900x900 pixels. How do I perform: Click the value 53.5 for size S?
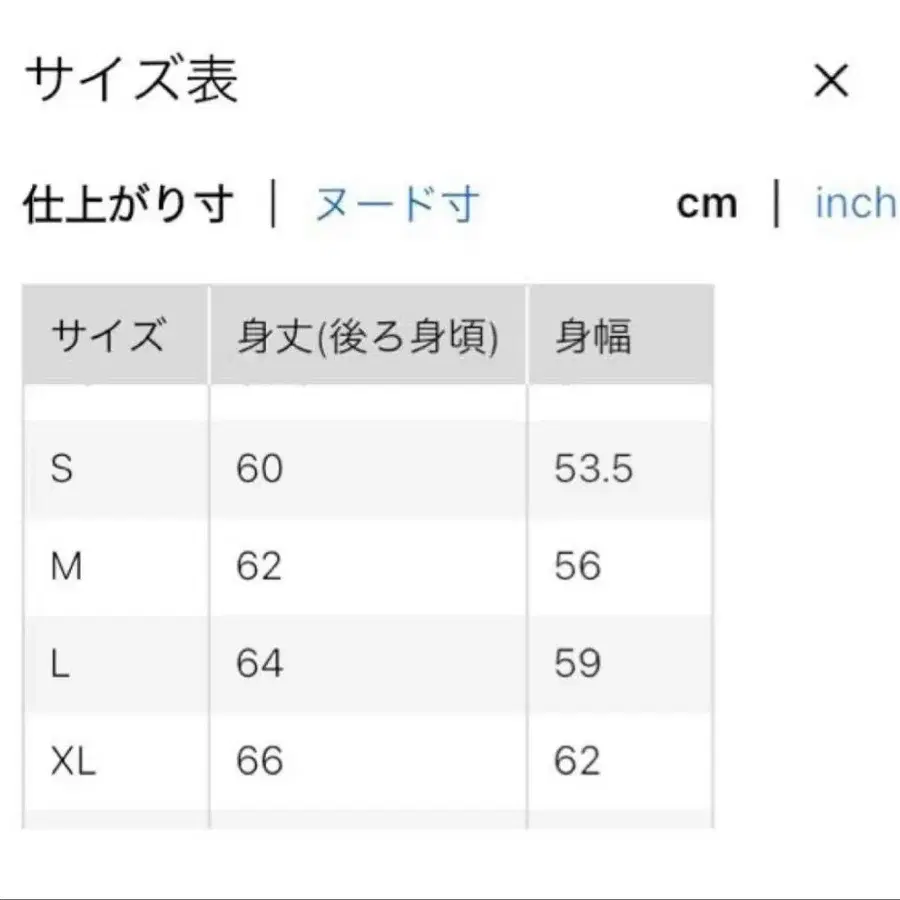click(x=590, y=468)
